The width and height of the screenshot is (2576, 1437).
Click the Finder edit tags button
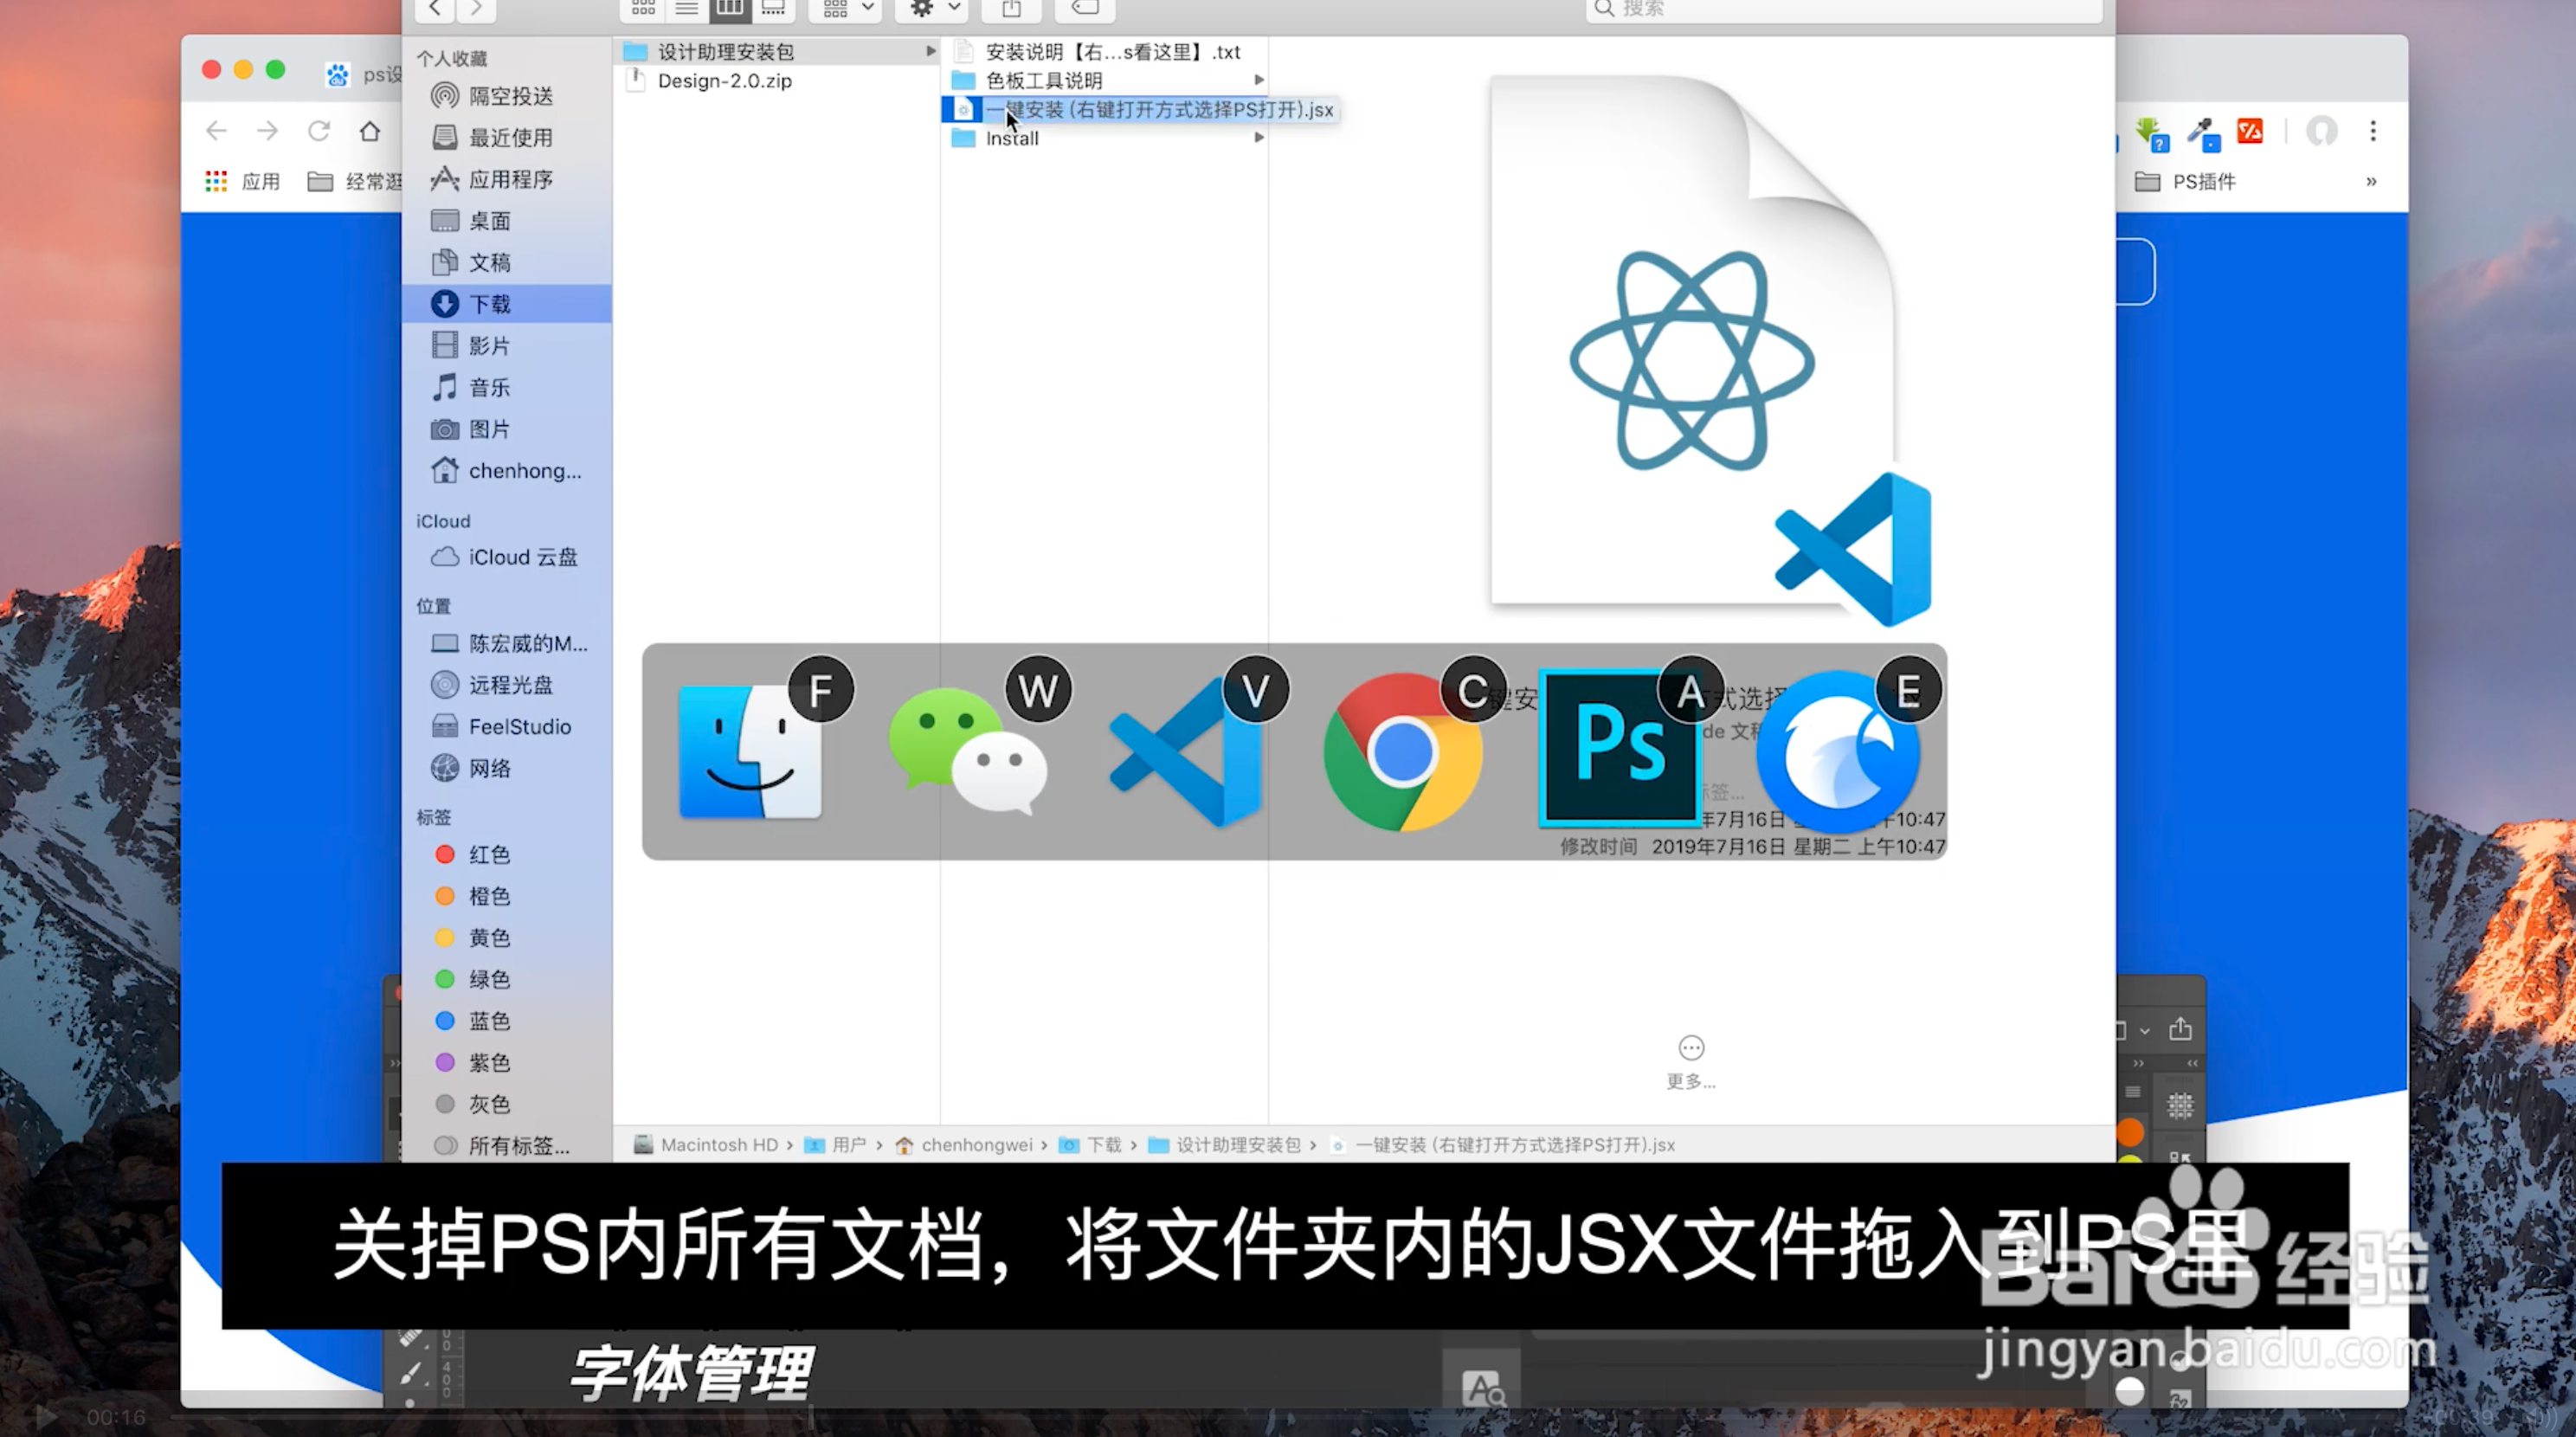click(1085, 9)
